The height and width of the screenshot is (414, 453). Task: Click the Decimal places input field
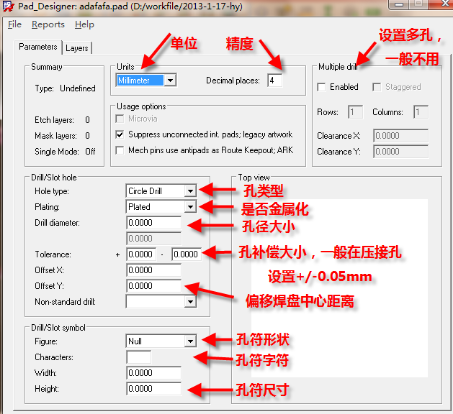click(275, 80)
